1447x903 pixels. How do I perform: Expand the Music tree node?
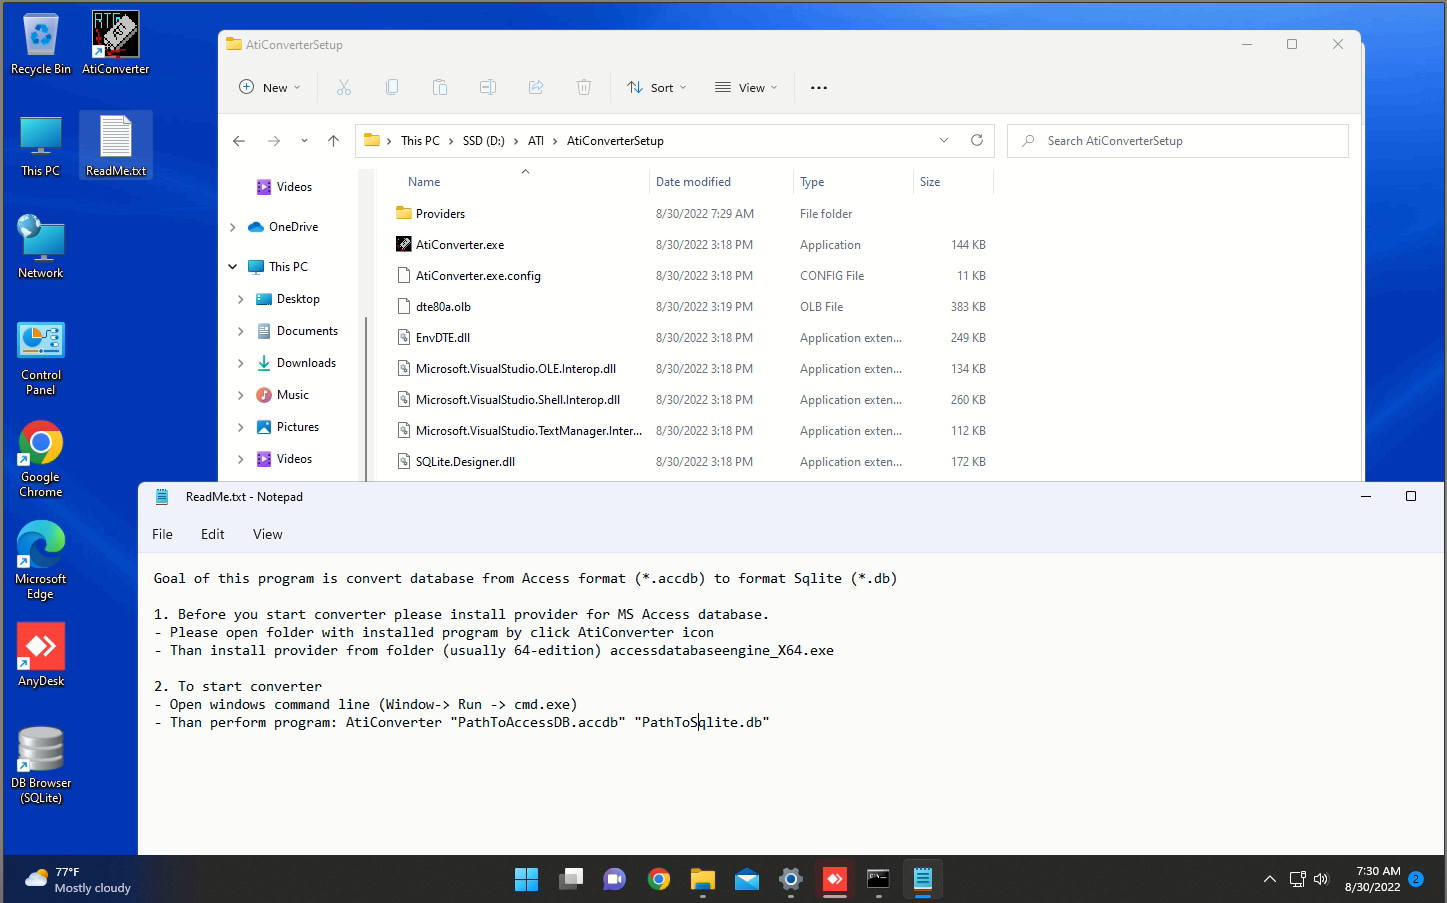click(241, 395)
